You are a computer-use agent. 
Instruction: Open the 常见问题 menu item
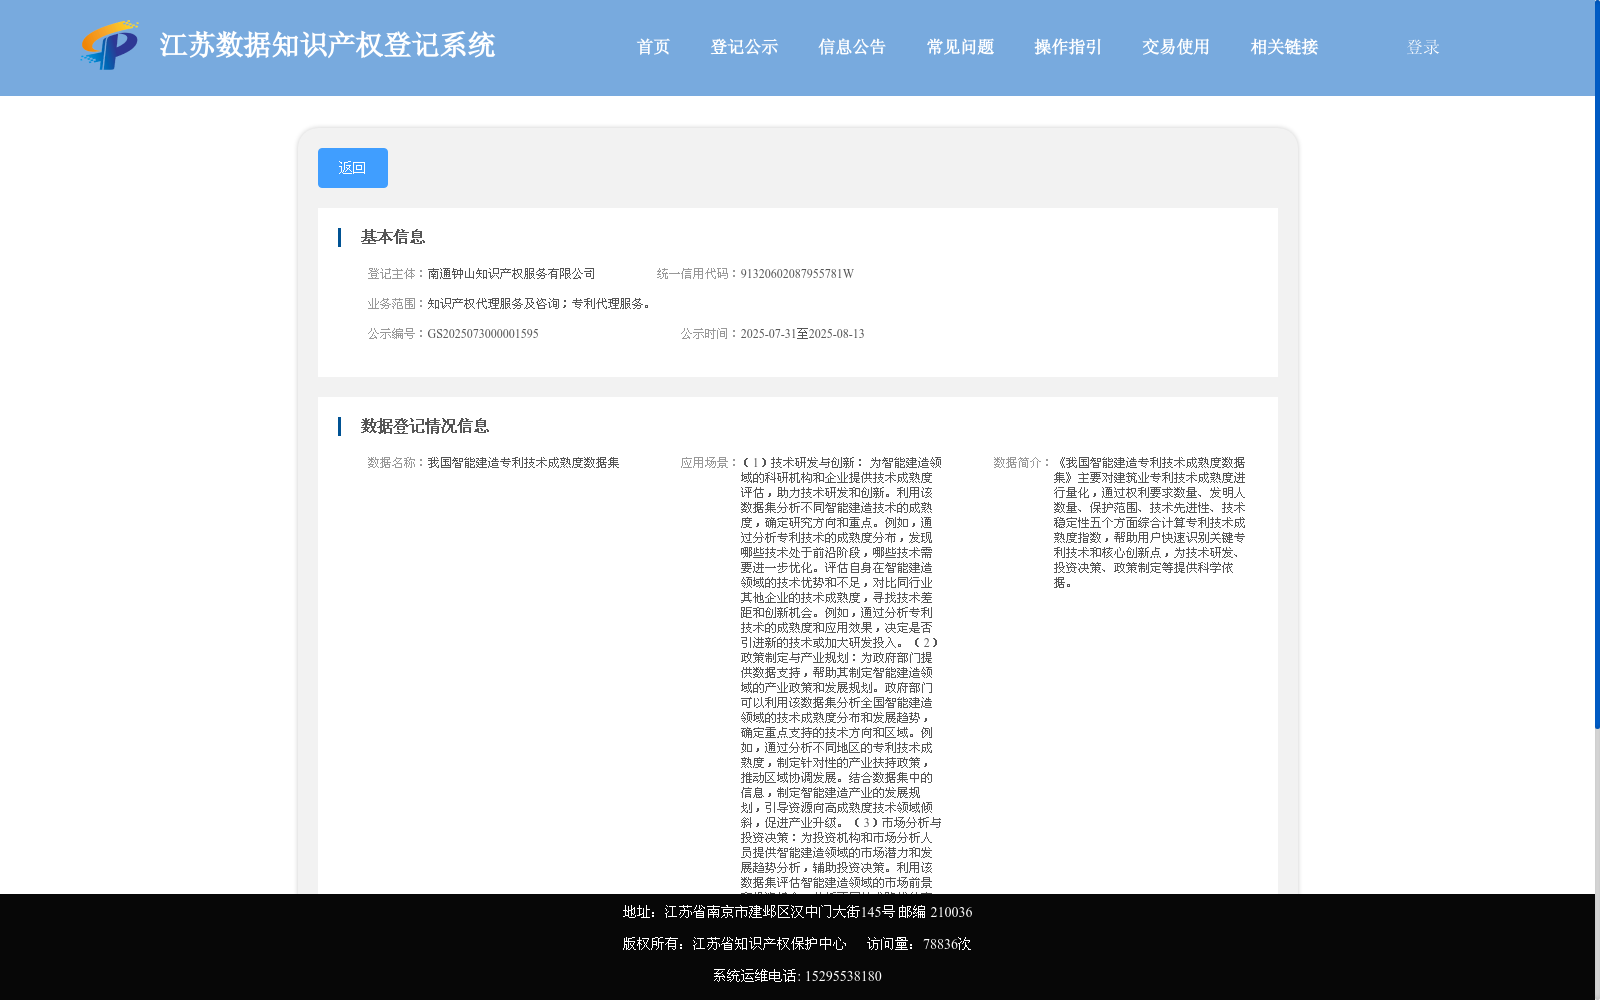point(960,47)
